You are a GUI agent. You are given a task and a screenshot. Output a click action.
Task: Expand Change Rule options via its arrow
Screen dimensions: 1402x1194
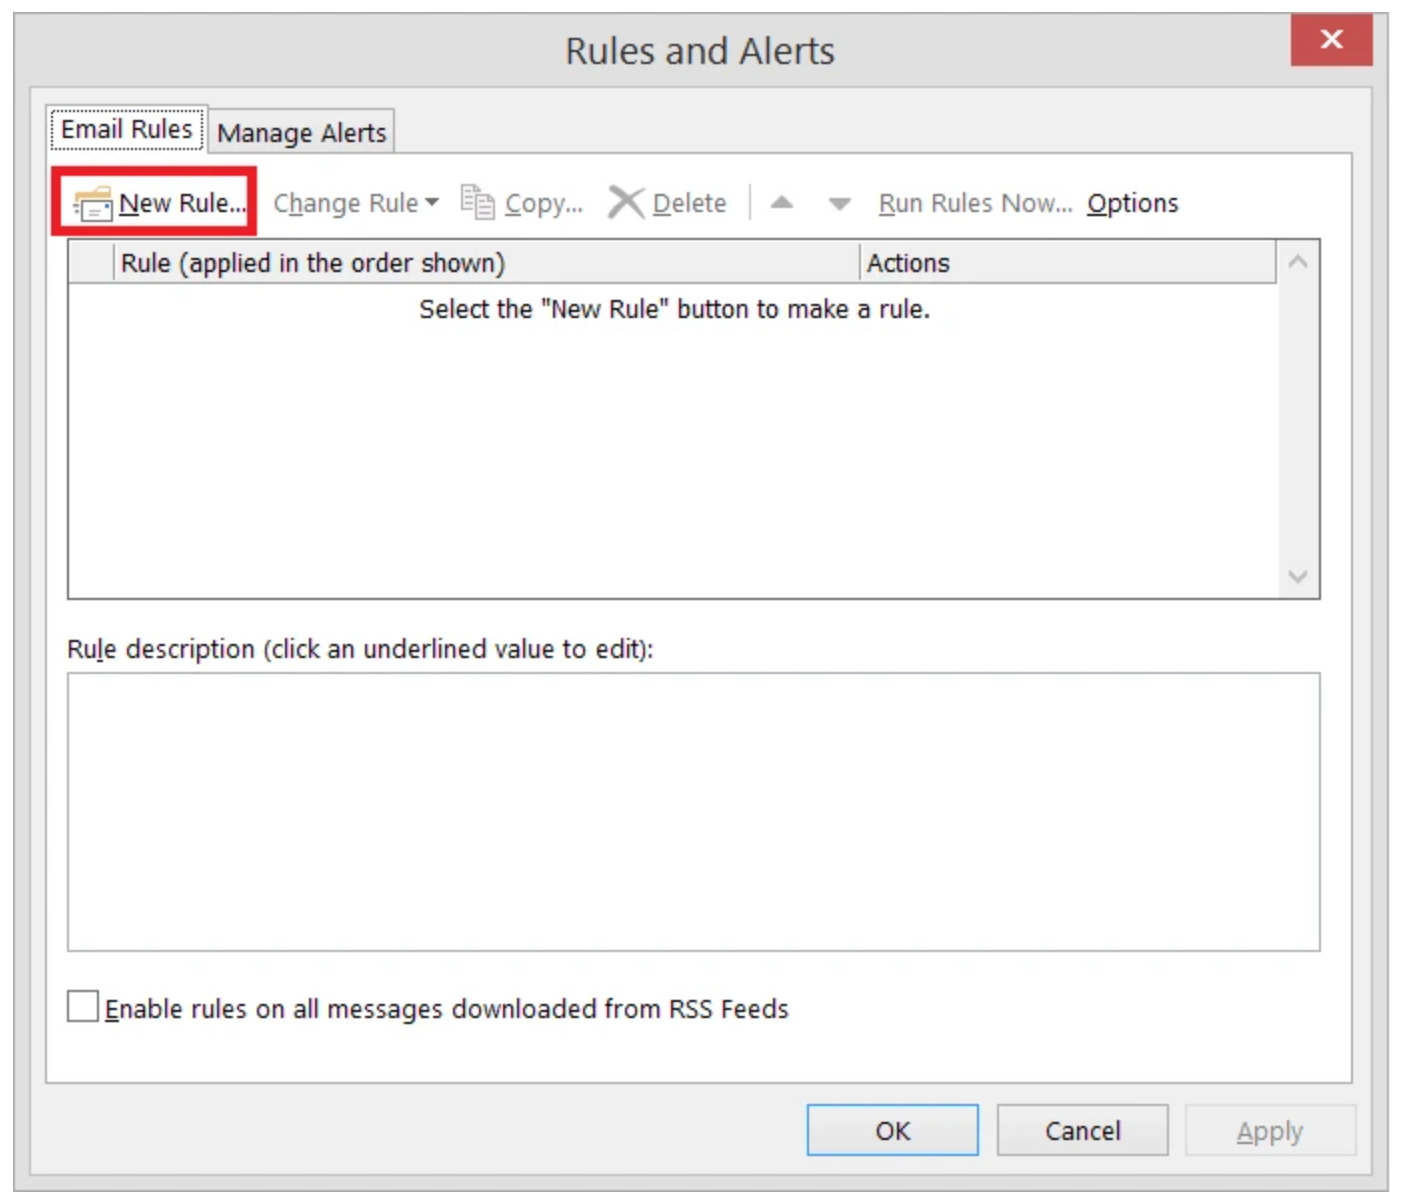[x=433, y=202]
